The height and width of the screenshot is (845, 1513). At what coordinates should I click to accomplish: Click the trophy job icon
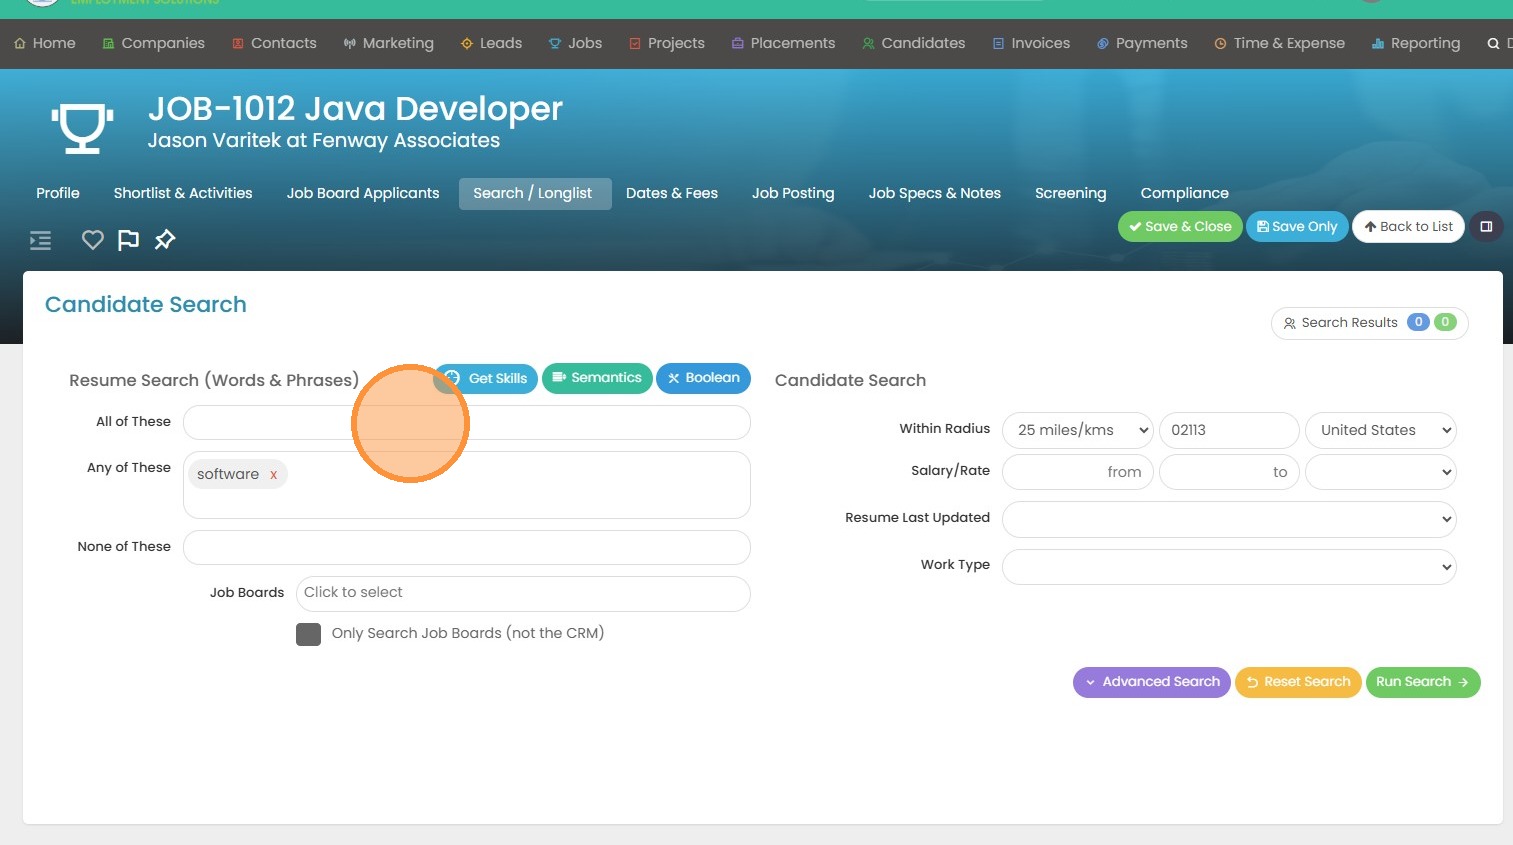point(82,127)
